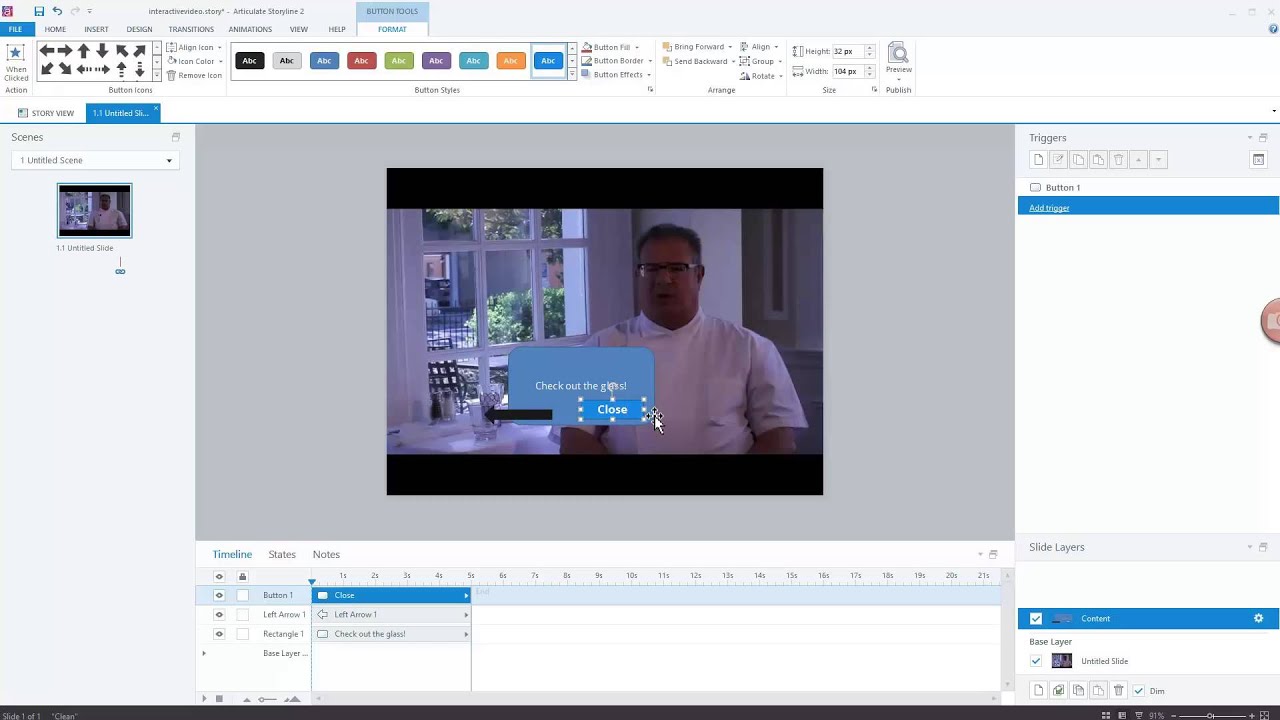Screen dimensions: 1280x720
Task: Open the INSERT ribbon tab
Action: [x=96, y=29]
